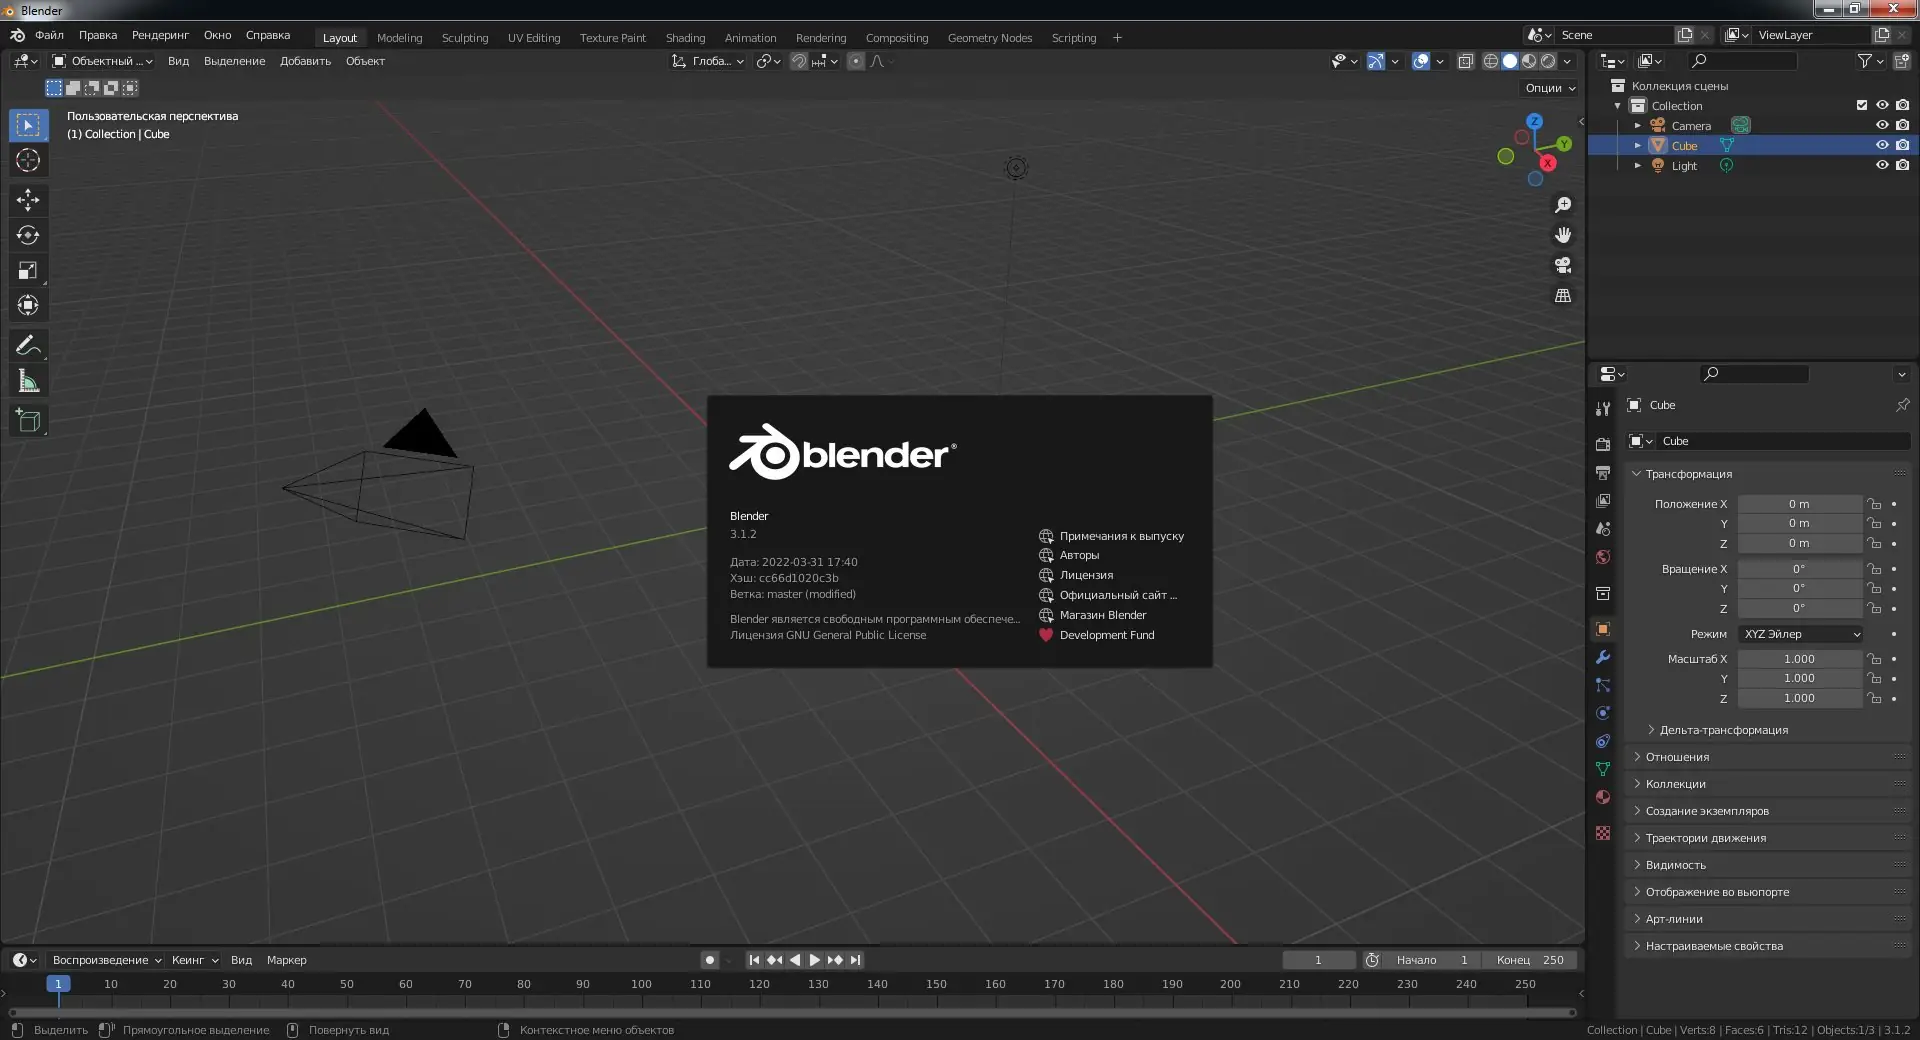
Task: Open the Blender Store link
Action: [x=1092, y=615]
